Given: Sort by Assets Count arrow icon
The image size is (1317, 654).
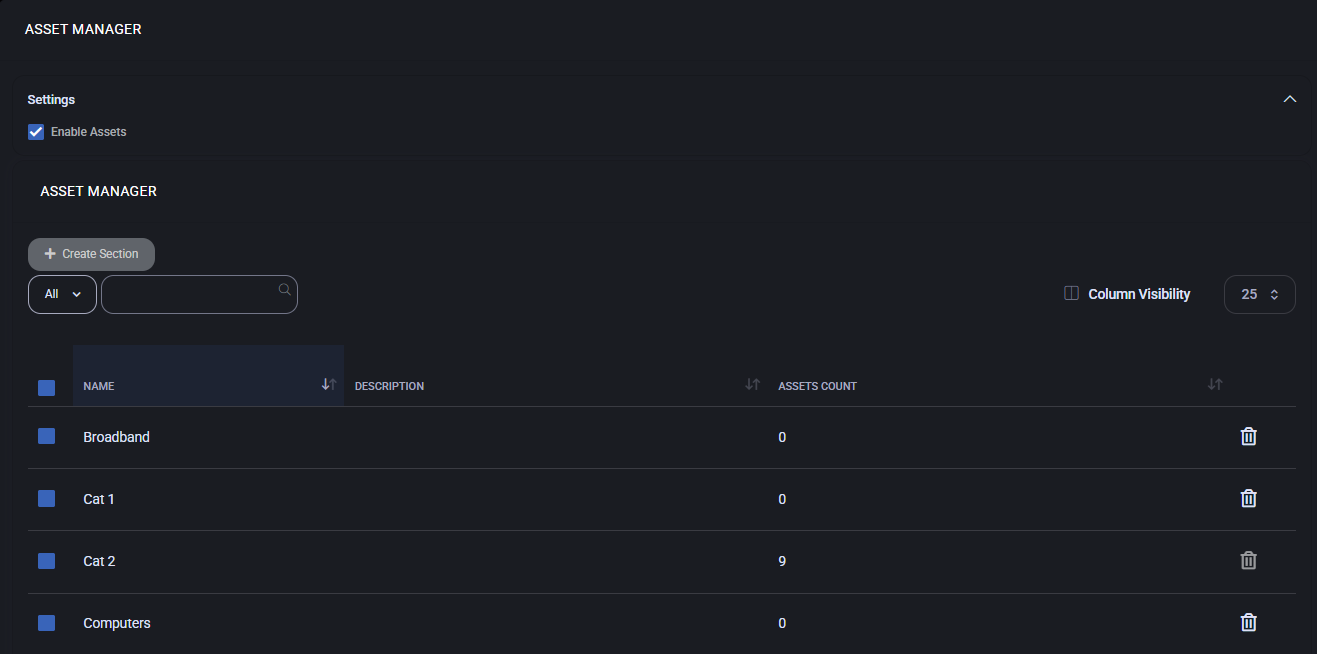Looking at the screenshot, I should (1215, 385).
